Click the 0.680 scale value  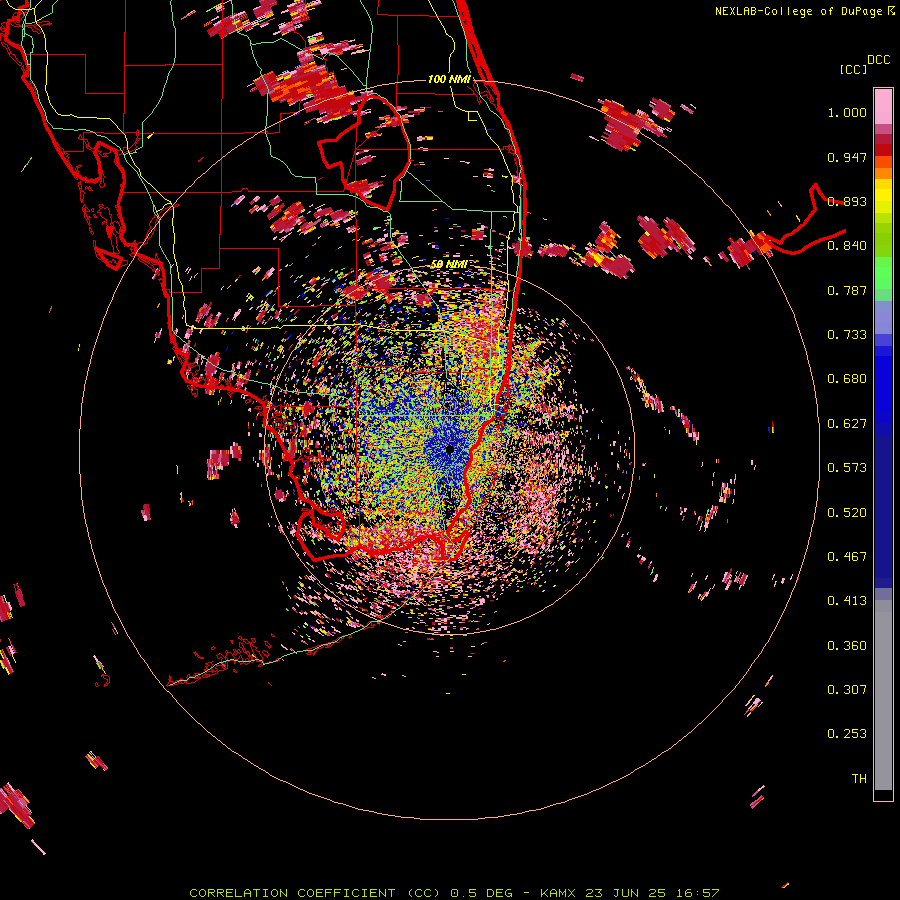click(x=847, y=379)
